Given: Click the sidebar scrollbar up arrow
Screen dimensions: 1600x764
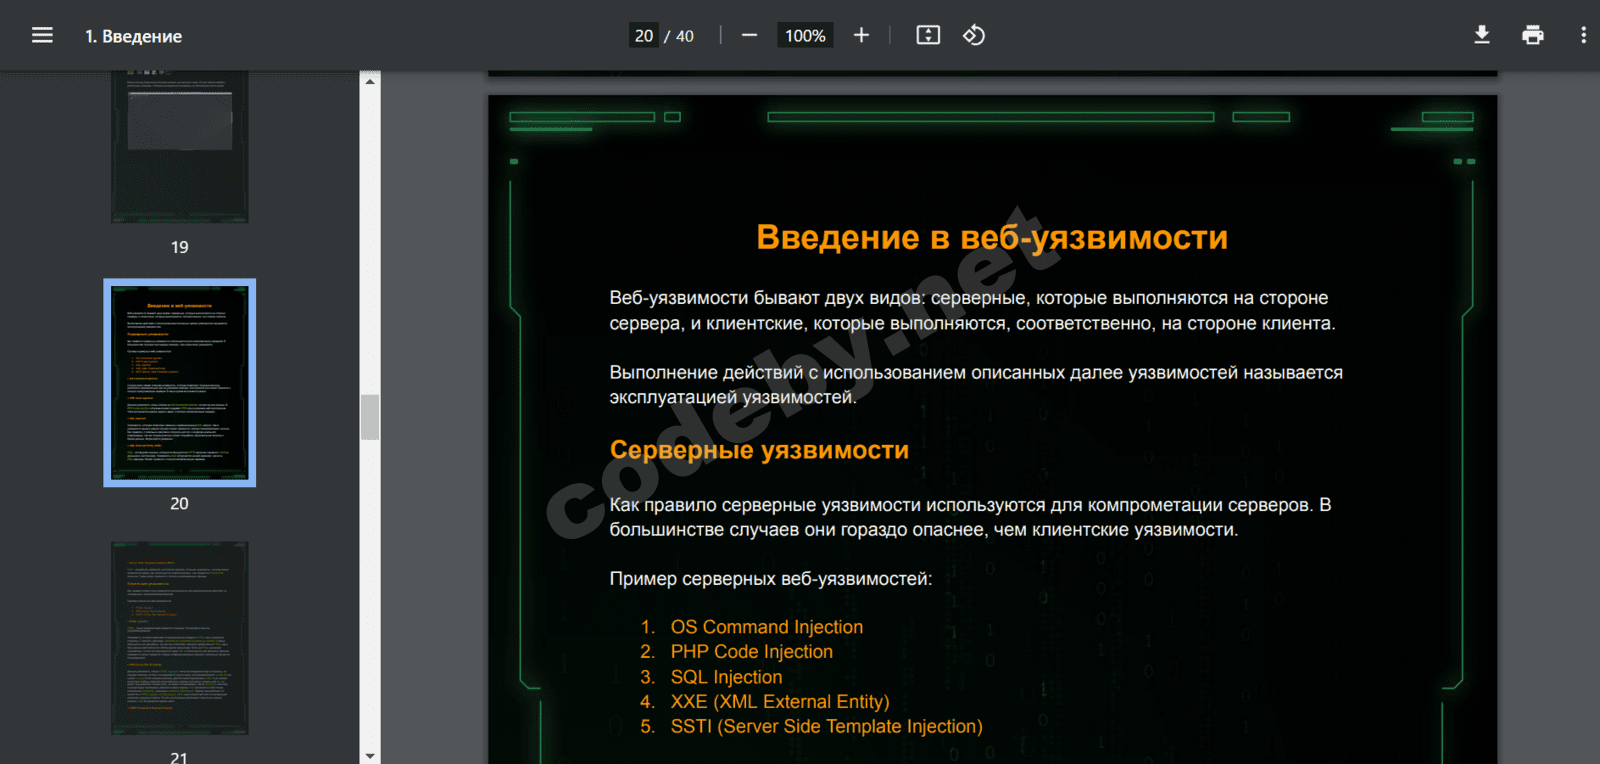Looking at the screenshot, I should 370,81.
